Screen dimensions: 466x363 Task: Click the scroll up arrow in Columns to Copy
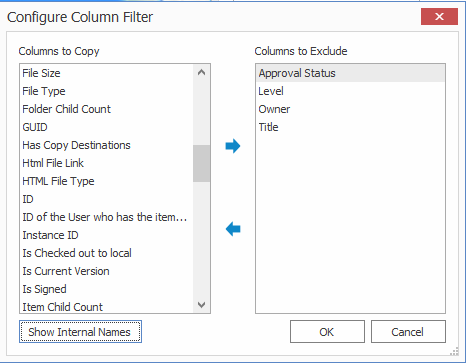(201, 72)
